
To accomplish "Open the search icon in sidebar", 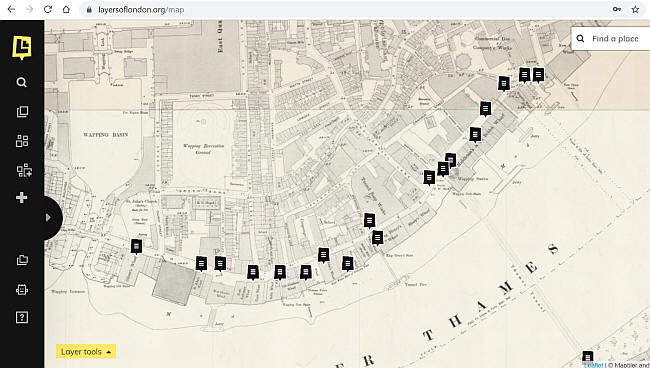I will click(22, 82).
